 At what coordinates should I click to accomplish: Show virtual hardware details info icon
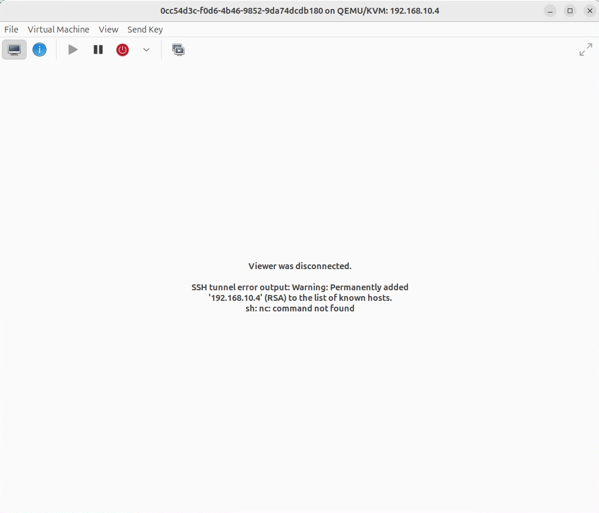click(39, 50)
